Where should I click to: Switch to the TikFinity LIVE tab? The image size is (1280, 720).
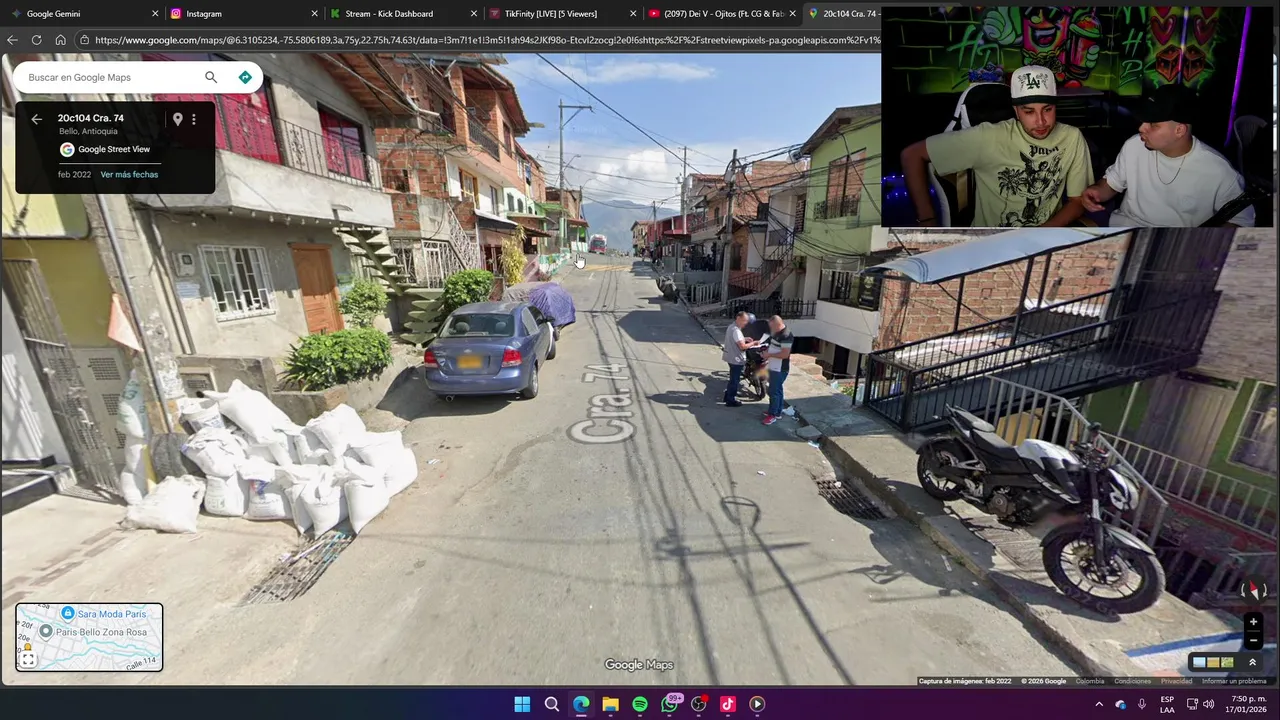[560, 14]
